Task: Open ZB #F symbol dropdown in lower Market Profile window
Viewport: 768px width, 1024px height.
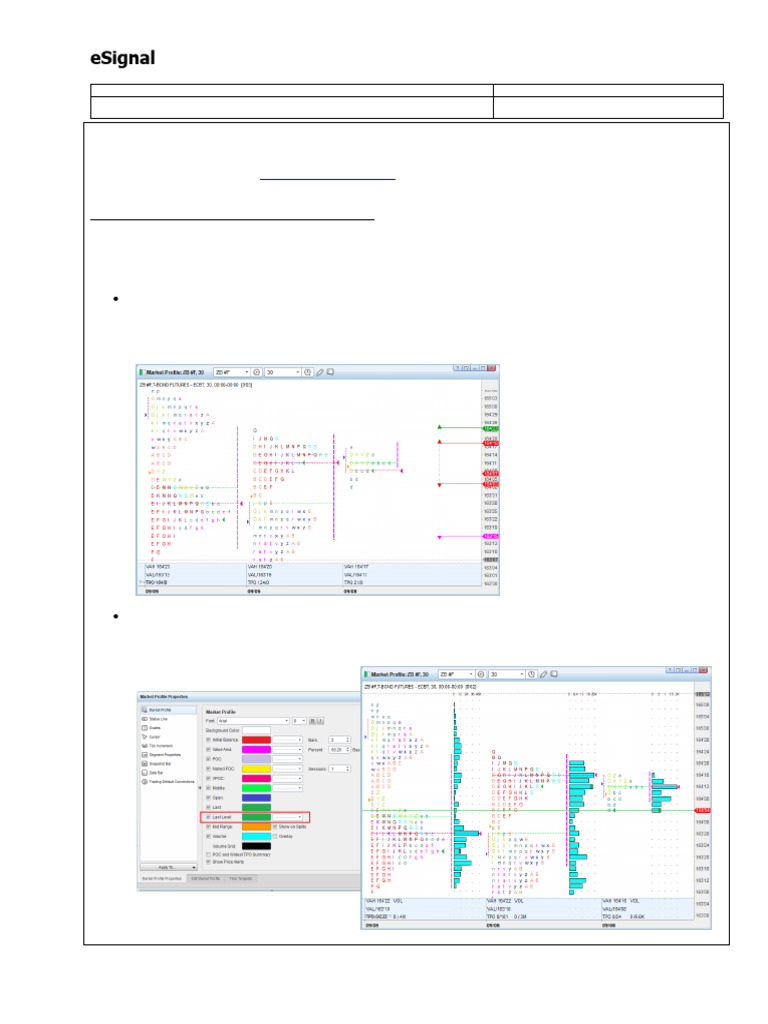Action: [x=456, y=674]
